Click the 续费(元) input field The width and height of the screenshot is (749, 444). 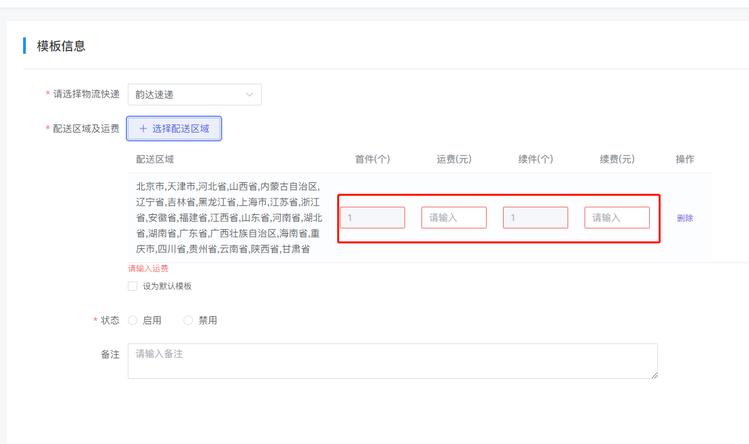617,218
